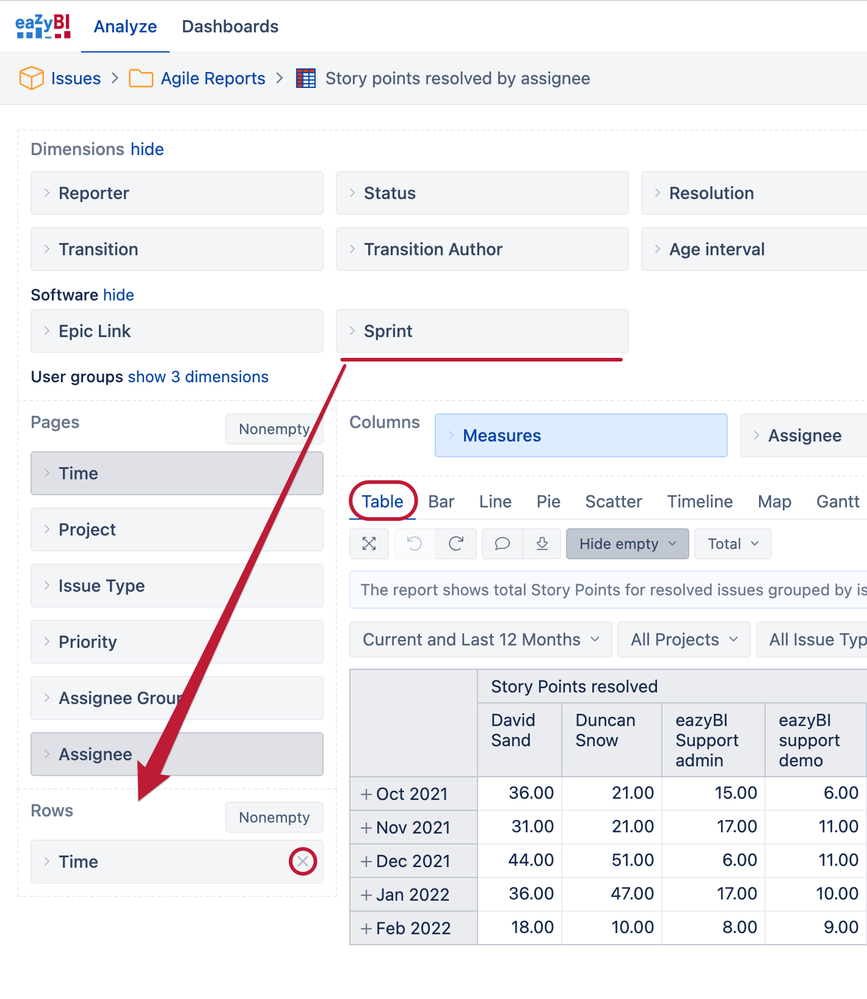The height and width of the screenshot is (999, 867).
Task: Remove Time from Rows with x icon
Action: 303,861
